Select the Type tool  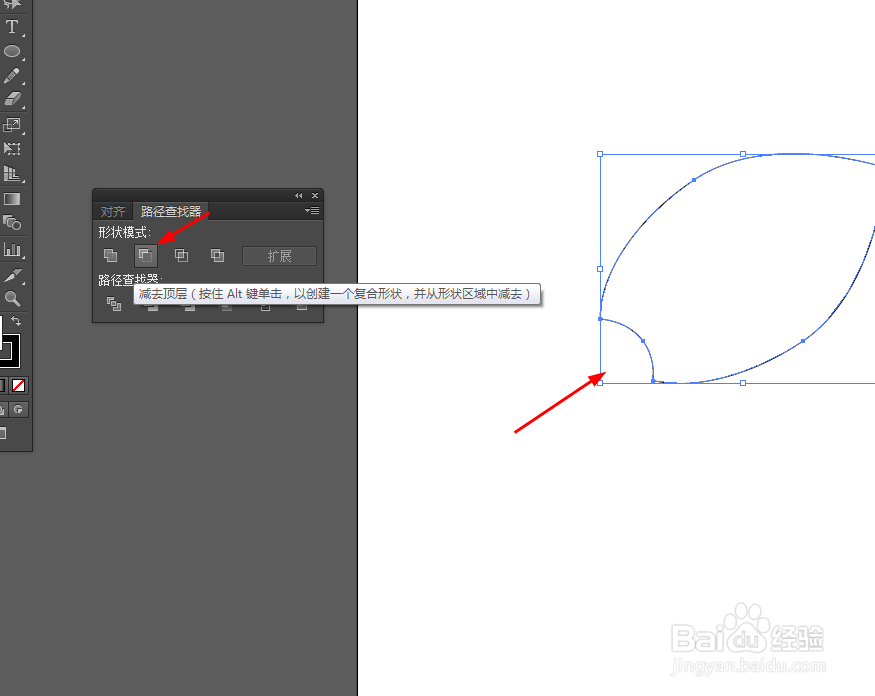tap(12, 26)
